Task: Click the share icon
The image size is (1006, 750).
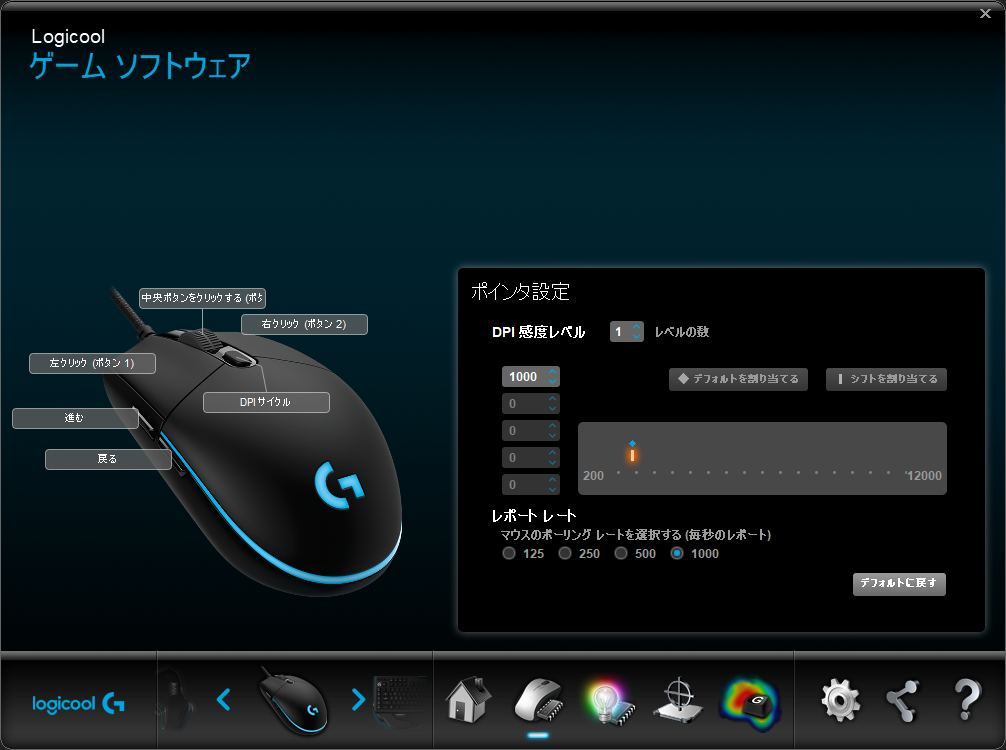Action: pos(902,701)
